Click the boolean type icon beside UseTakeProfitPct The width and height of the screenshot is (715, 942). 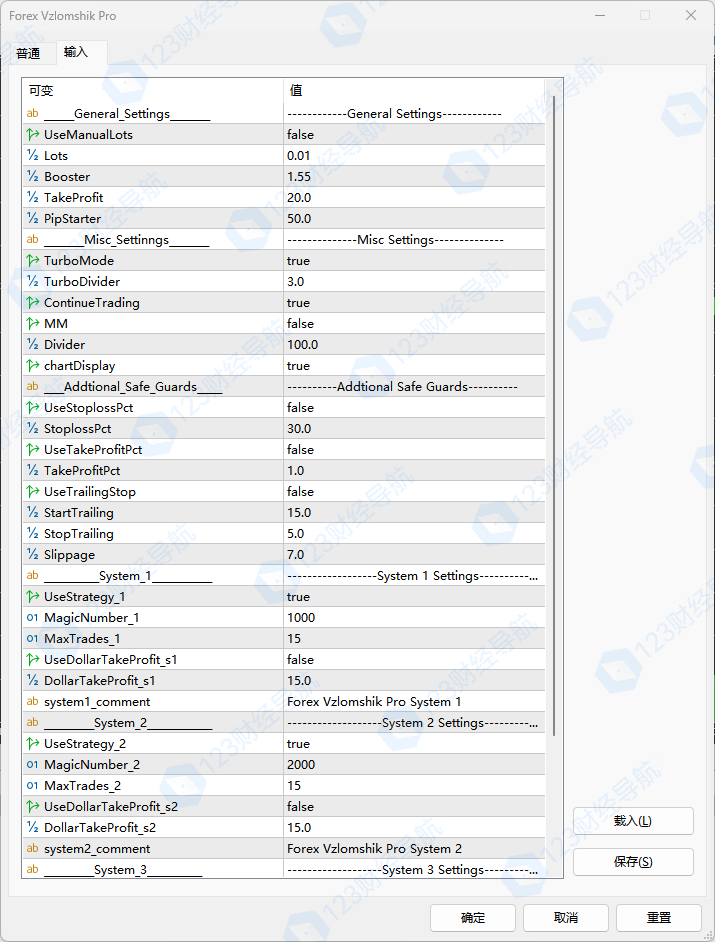click(x=32, y=450)
